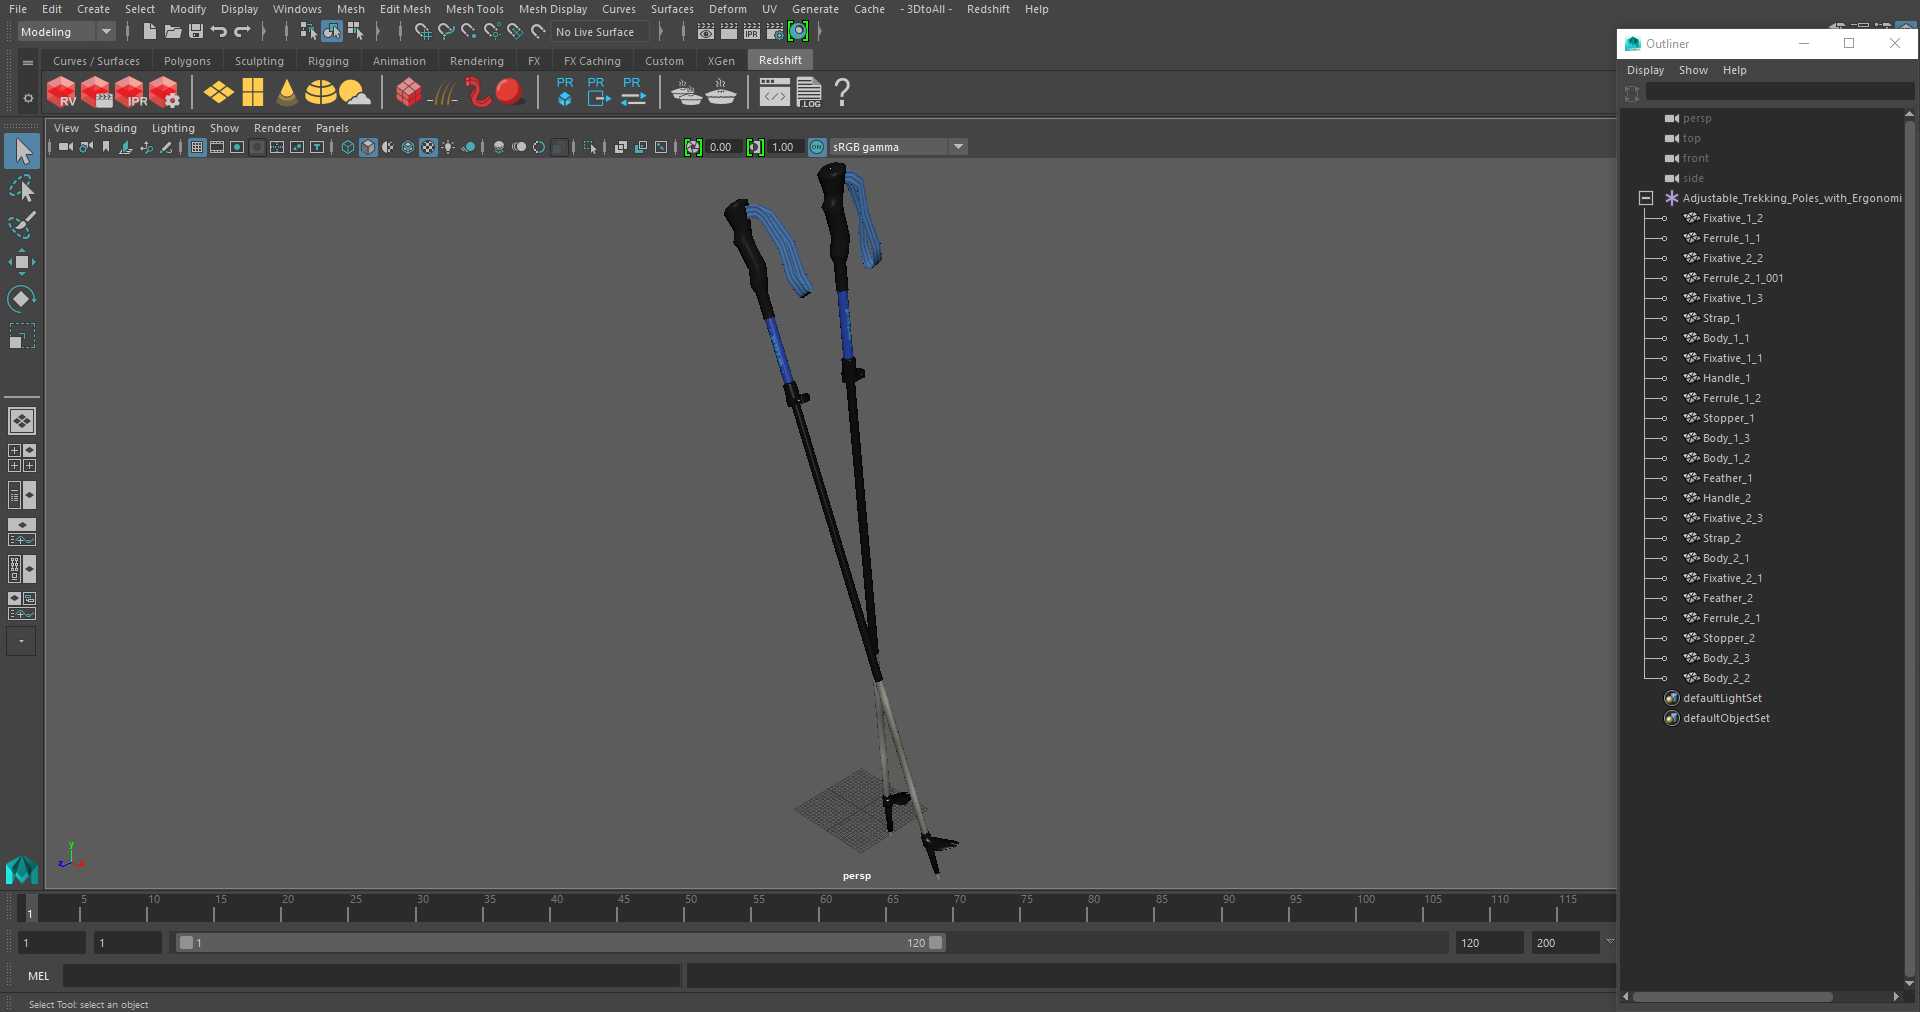Open the Outliner Show menu
Screen dimensions: 1920x1012
coord(1693,70)
